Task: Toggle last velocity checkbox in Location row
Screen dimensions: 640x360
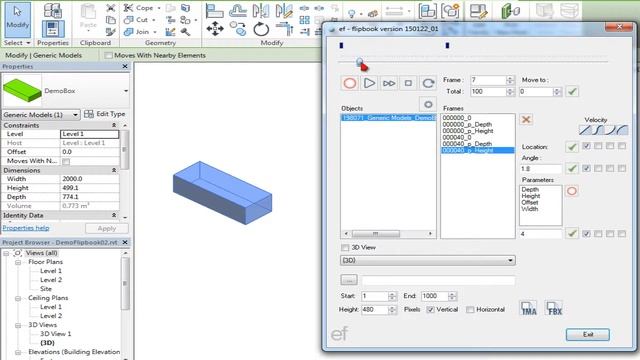Action: pos(622,146)
